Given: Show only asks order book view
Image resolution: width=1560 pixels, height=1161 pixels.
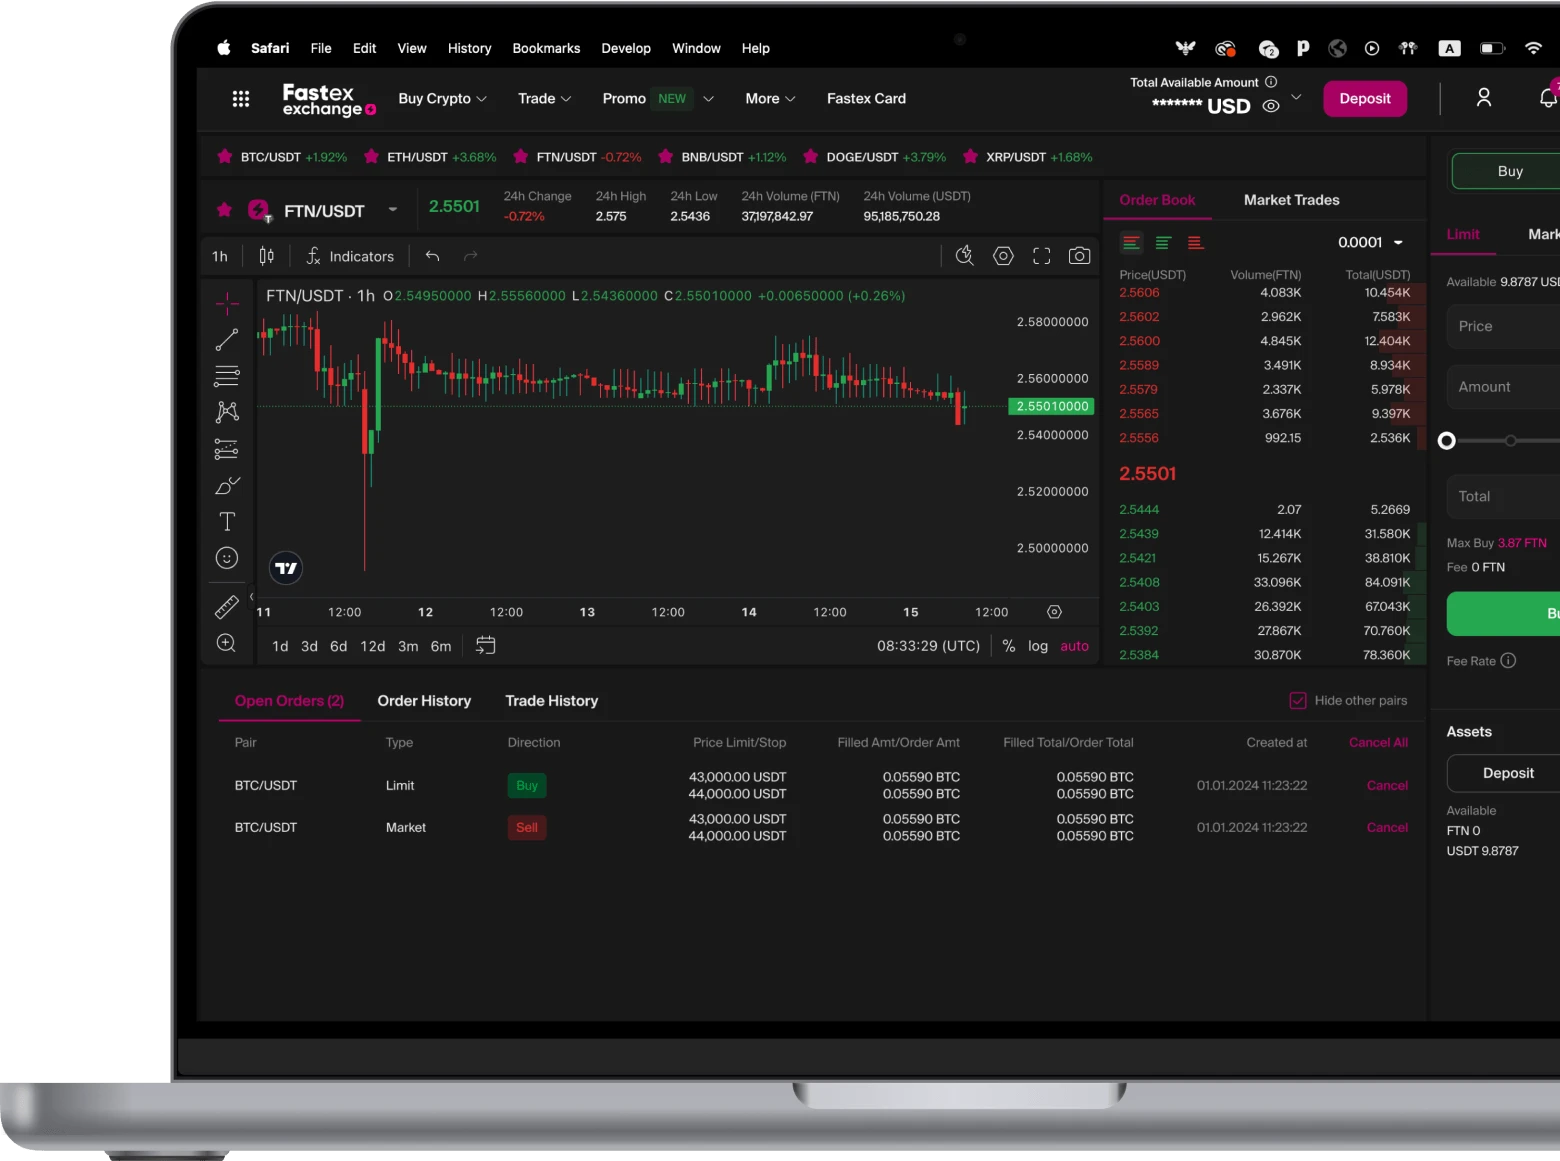Looking at the screenshot, I should tap(1195, 242).
